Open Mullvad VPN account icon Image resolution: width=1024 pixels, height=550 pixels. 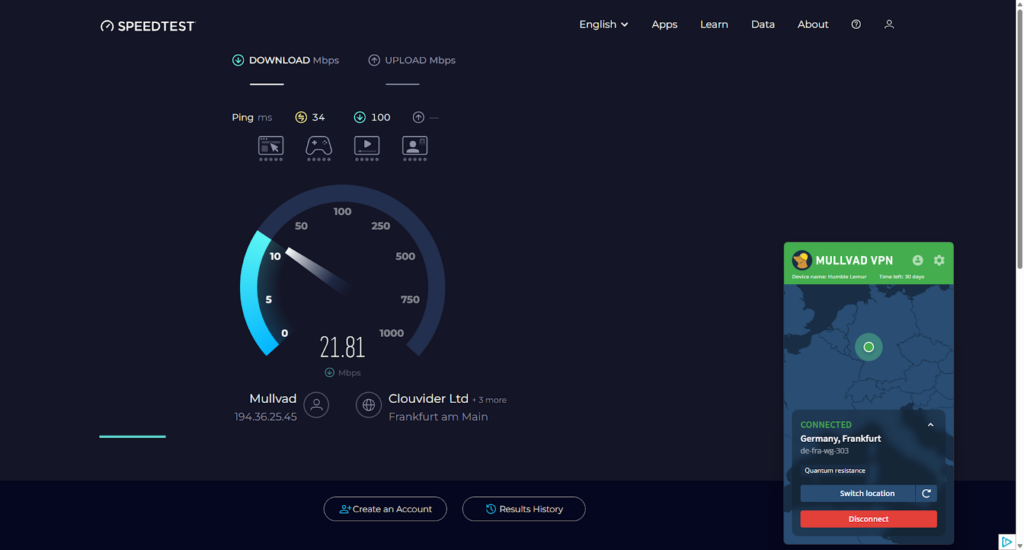918,260
